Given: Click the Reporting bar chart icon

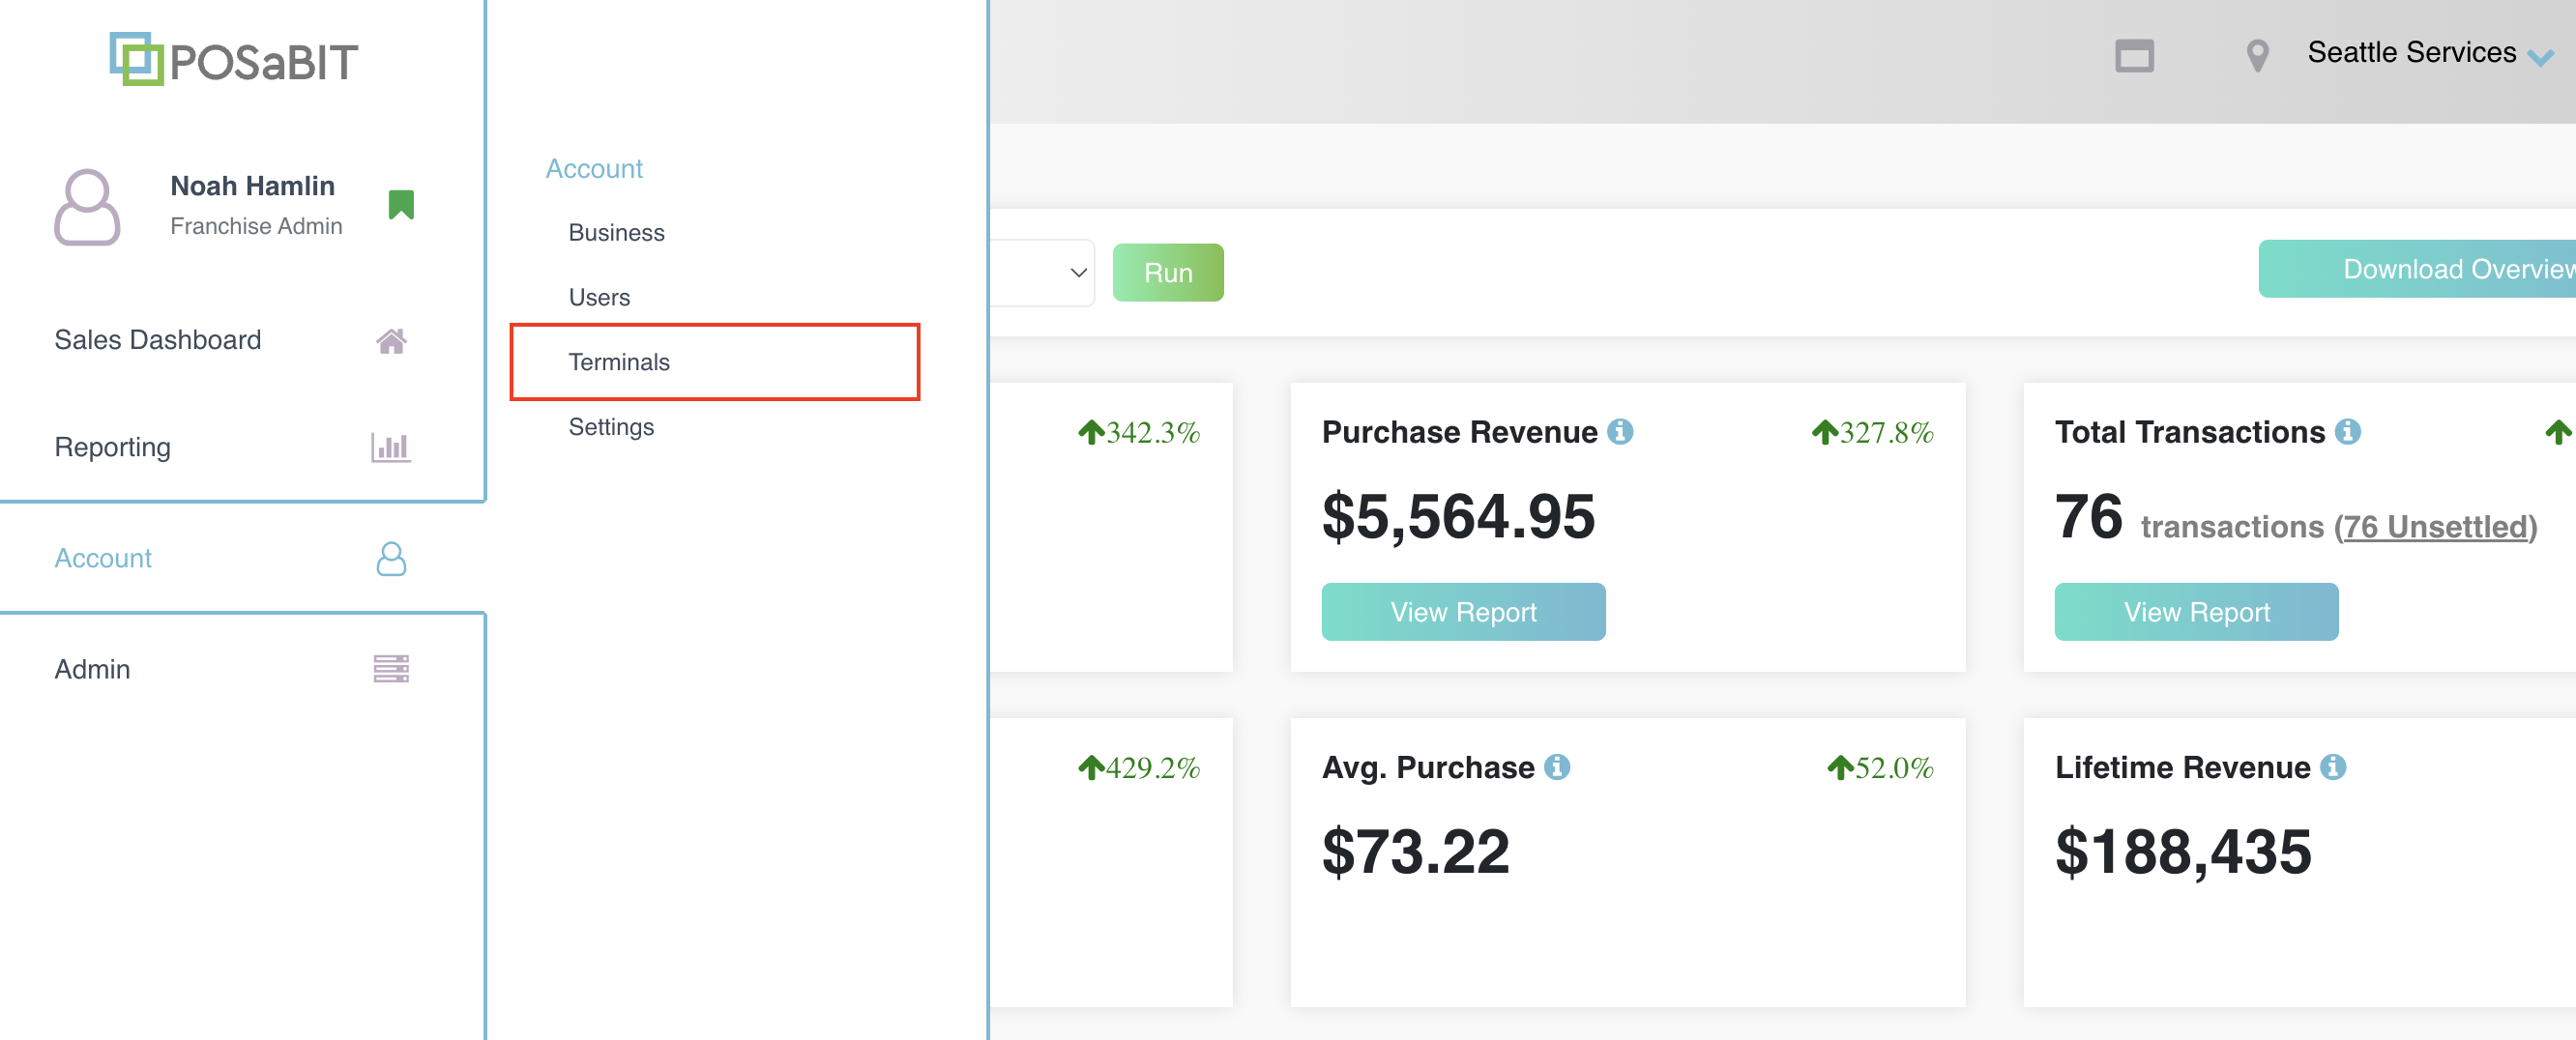Looking at the screenshot, I should 391,447.
